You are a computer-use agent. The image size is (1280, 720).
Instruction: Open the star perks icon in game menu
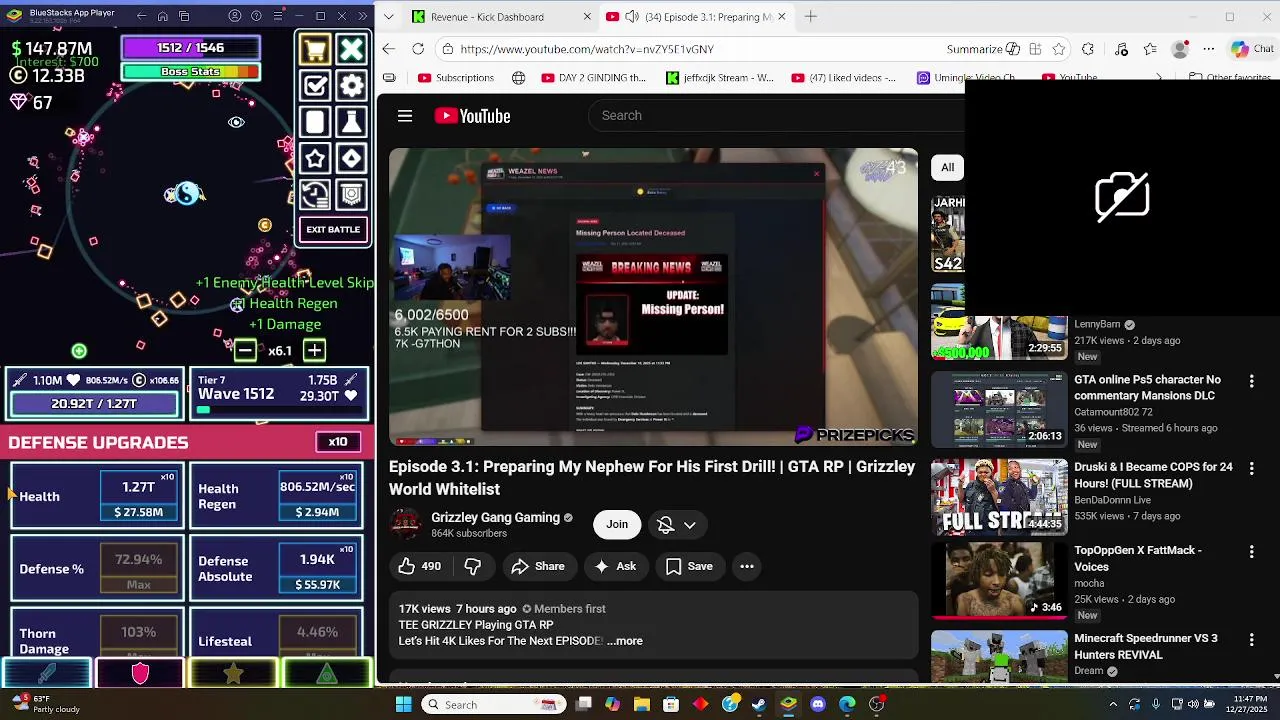click(315, 158)
